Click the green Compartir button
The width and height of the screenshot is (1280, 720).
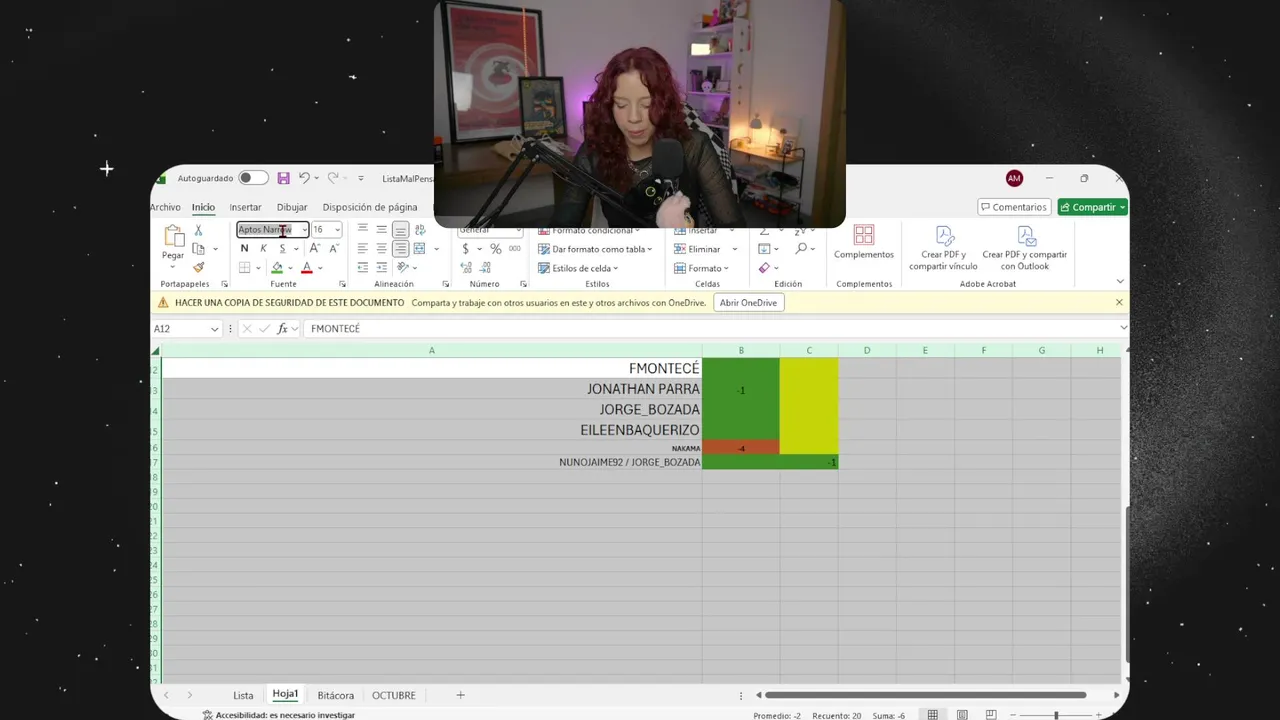[1092, 207]
